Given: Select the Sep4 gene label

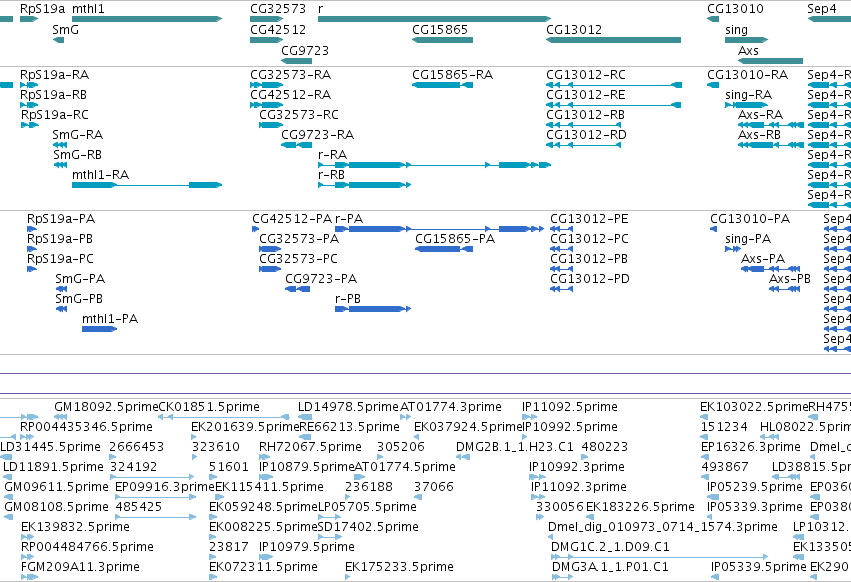Looking at the screenshot, I should coord(822,9).
